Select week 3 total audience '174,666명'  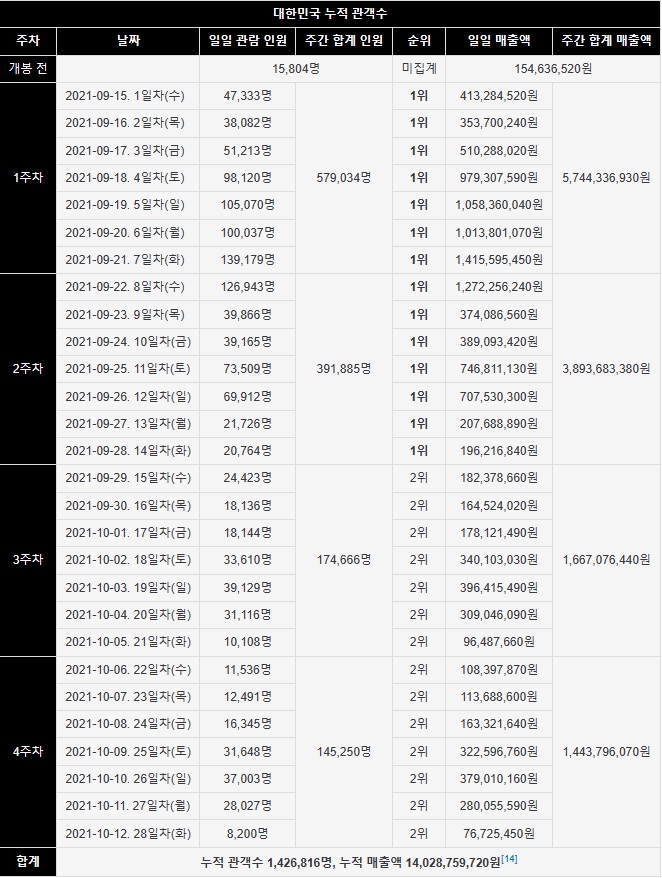(x=344, y=559)
